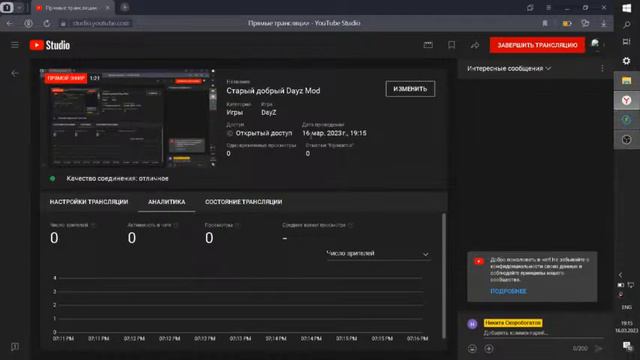
Task: Click the analytics panel vertical scrollbar
Action: (444, 276)
